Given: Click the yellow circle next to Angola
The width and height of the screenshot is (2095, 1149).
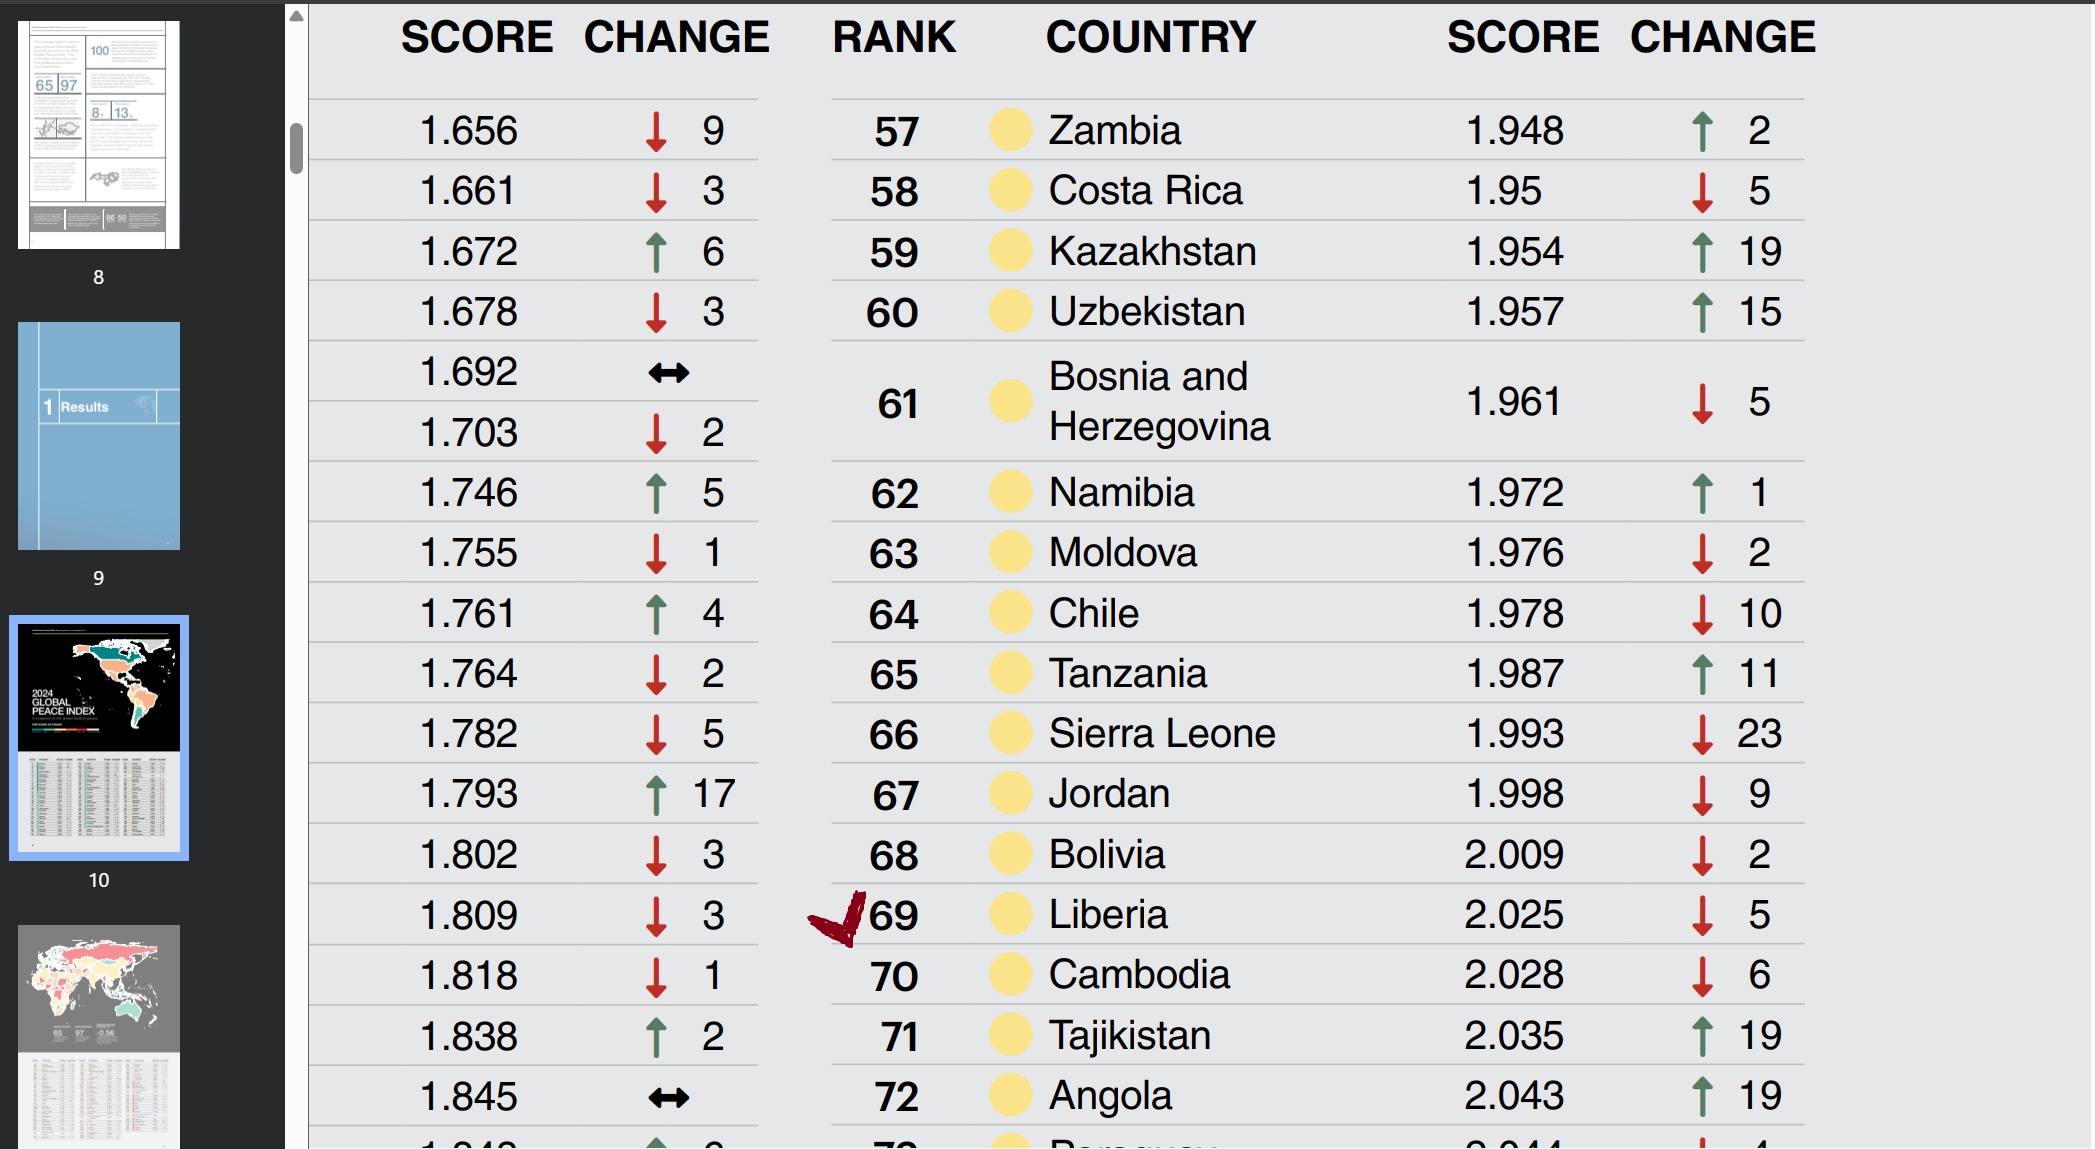Looking at the screenshot, I should (1010, 1095).
